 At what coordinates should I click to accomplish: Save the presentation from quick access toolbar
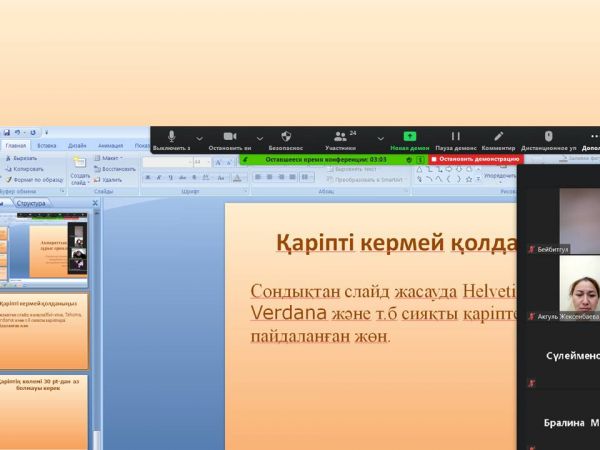(x=7, y=132)
